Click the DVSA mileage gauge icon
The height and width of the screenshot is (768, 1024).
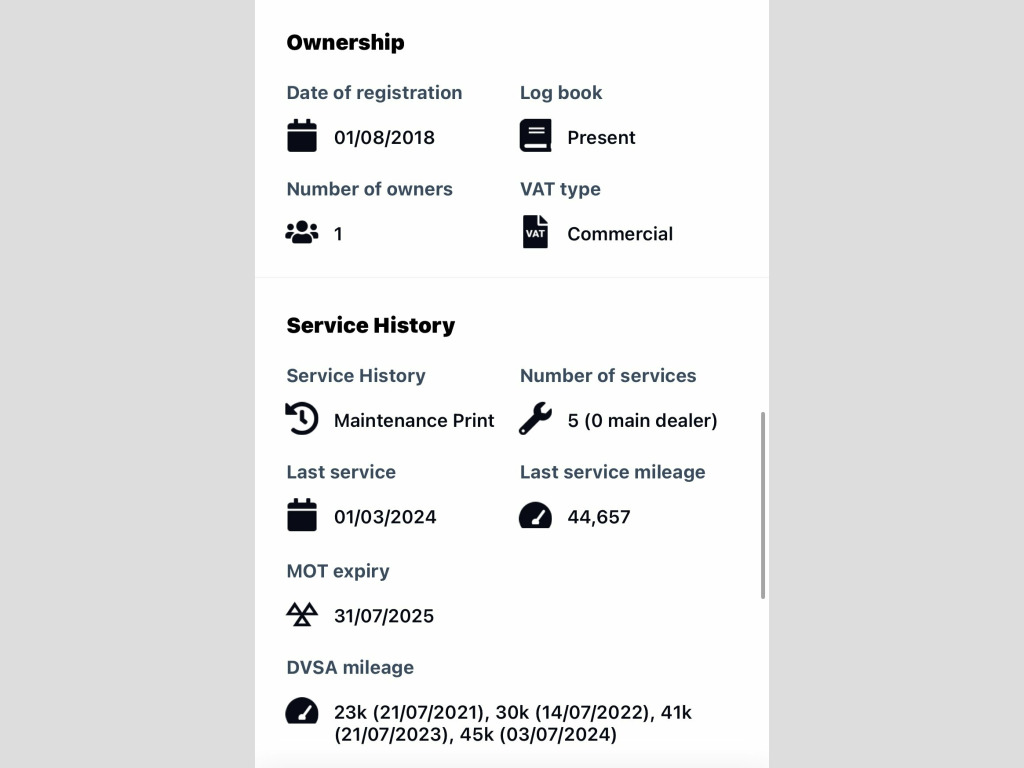pyautogui.click(x=302, y=711)
